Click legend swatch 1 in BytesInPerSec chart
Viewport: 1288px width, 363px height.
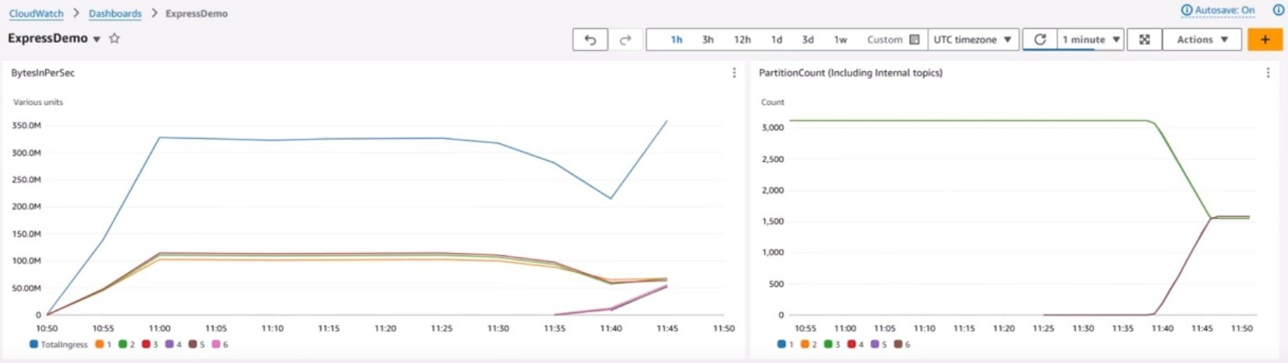click(100, 344)
